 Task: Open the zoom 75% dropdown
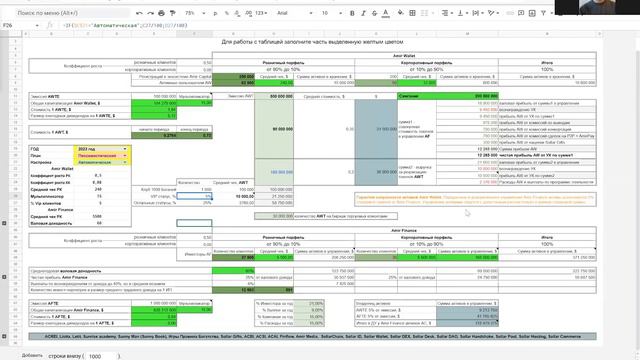click(x=195, y=13)
